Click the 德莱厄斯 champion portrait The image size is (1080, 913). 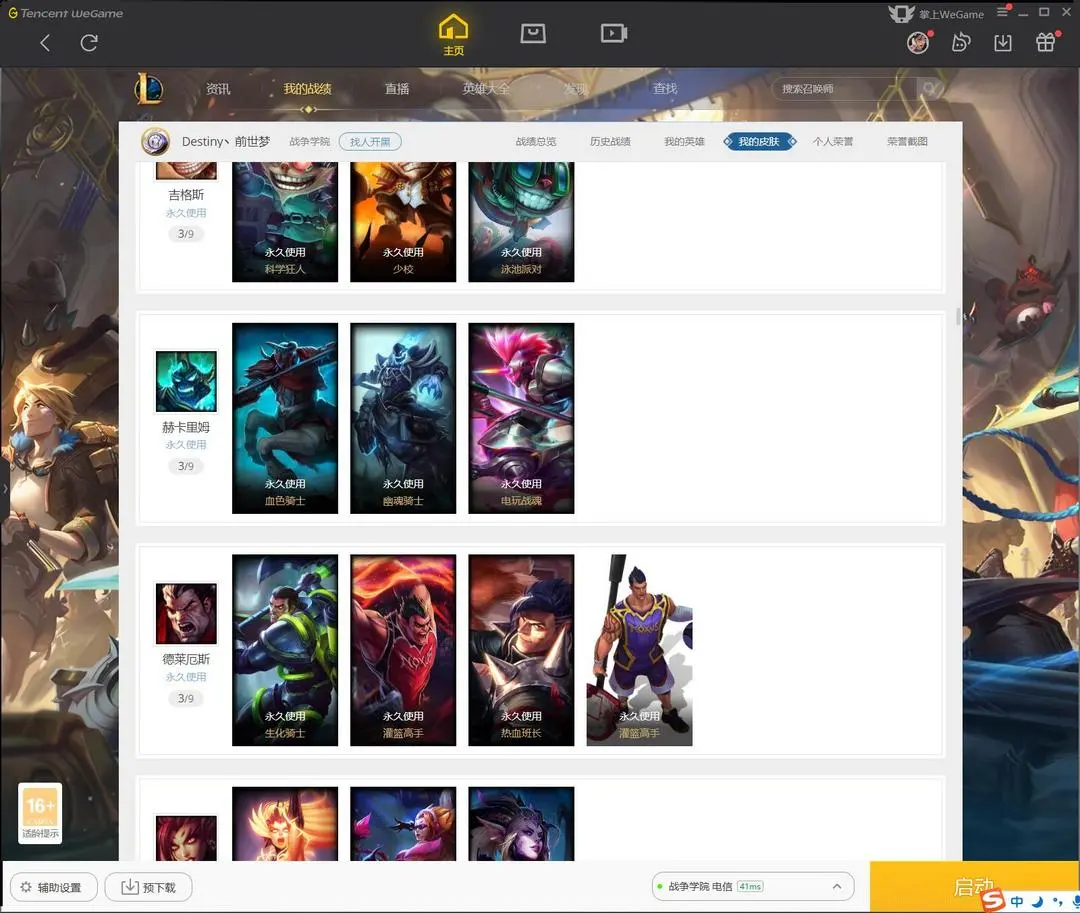186,613
